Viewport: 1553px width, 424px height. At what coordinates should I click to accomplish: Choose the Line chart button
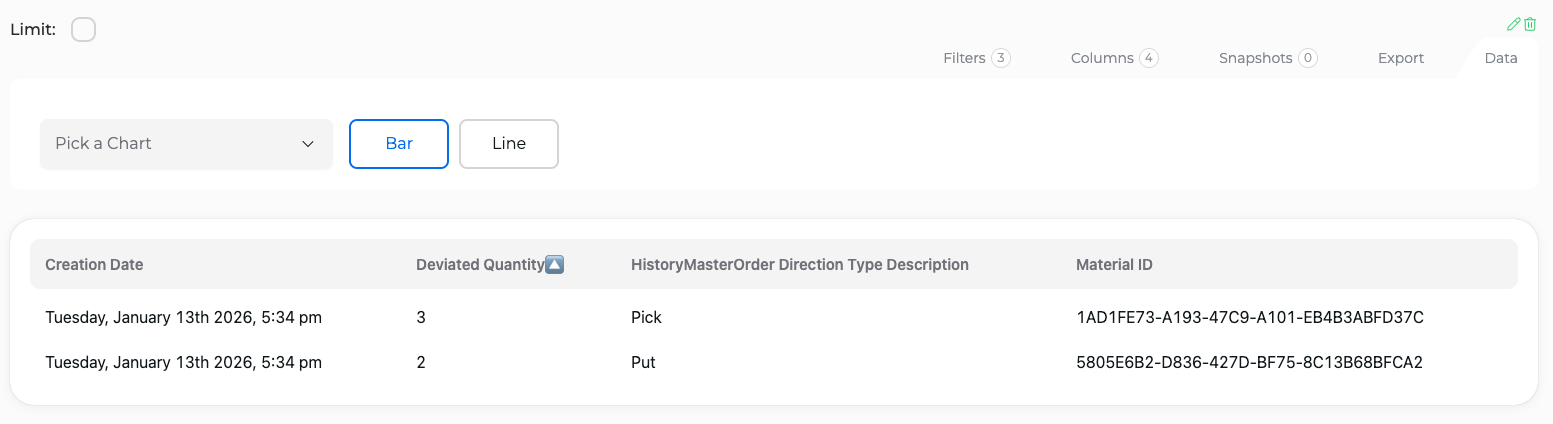coord(509,144)
